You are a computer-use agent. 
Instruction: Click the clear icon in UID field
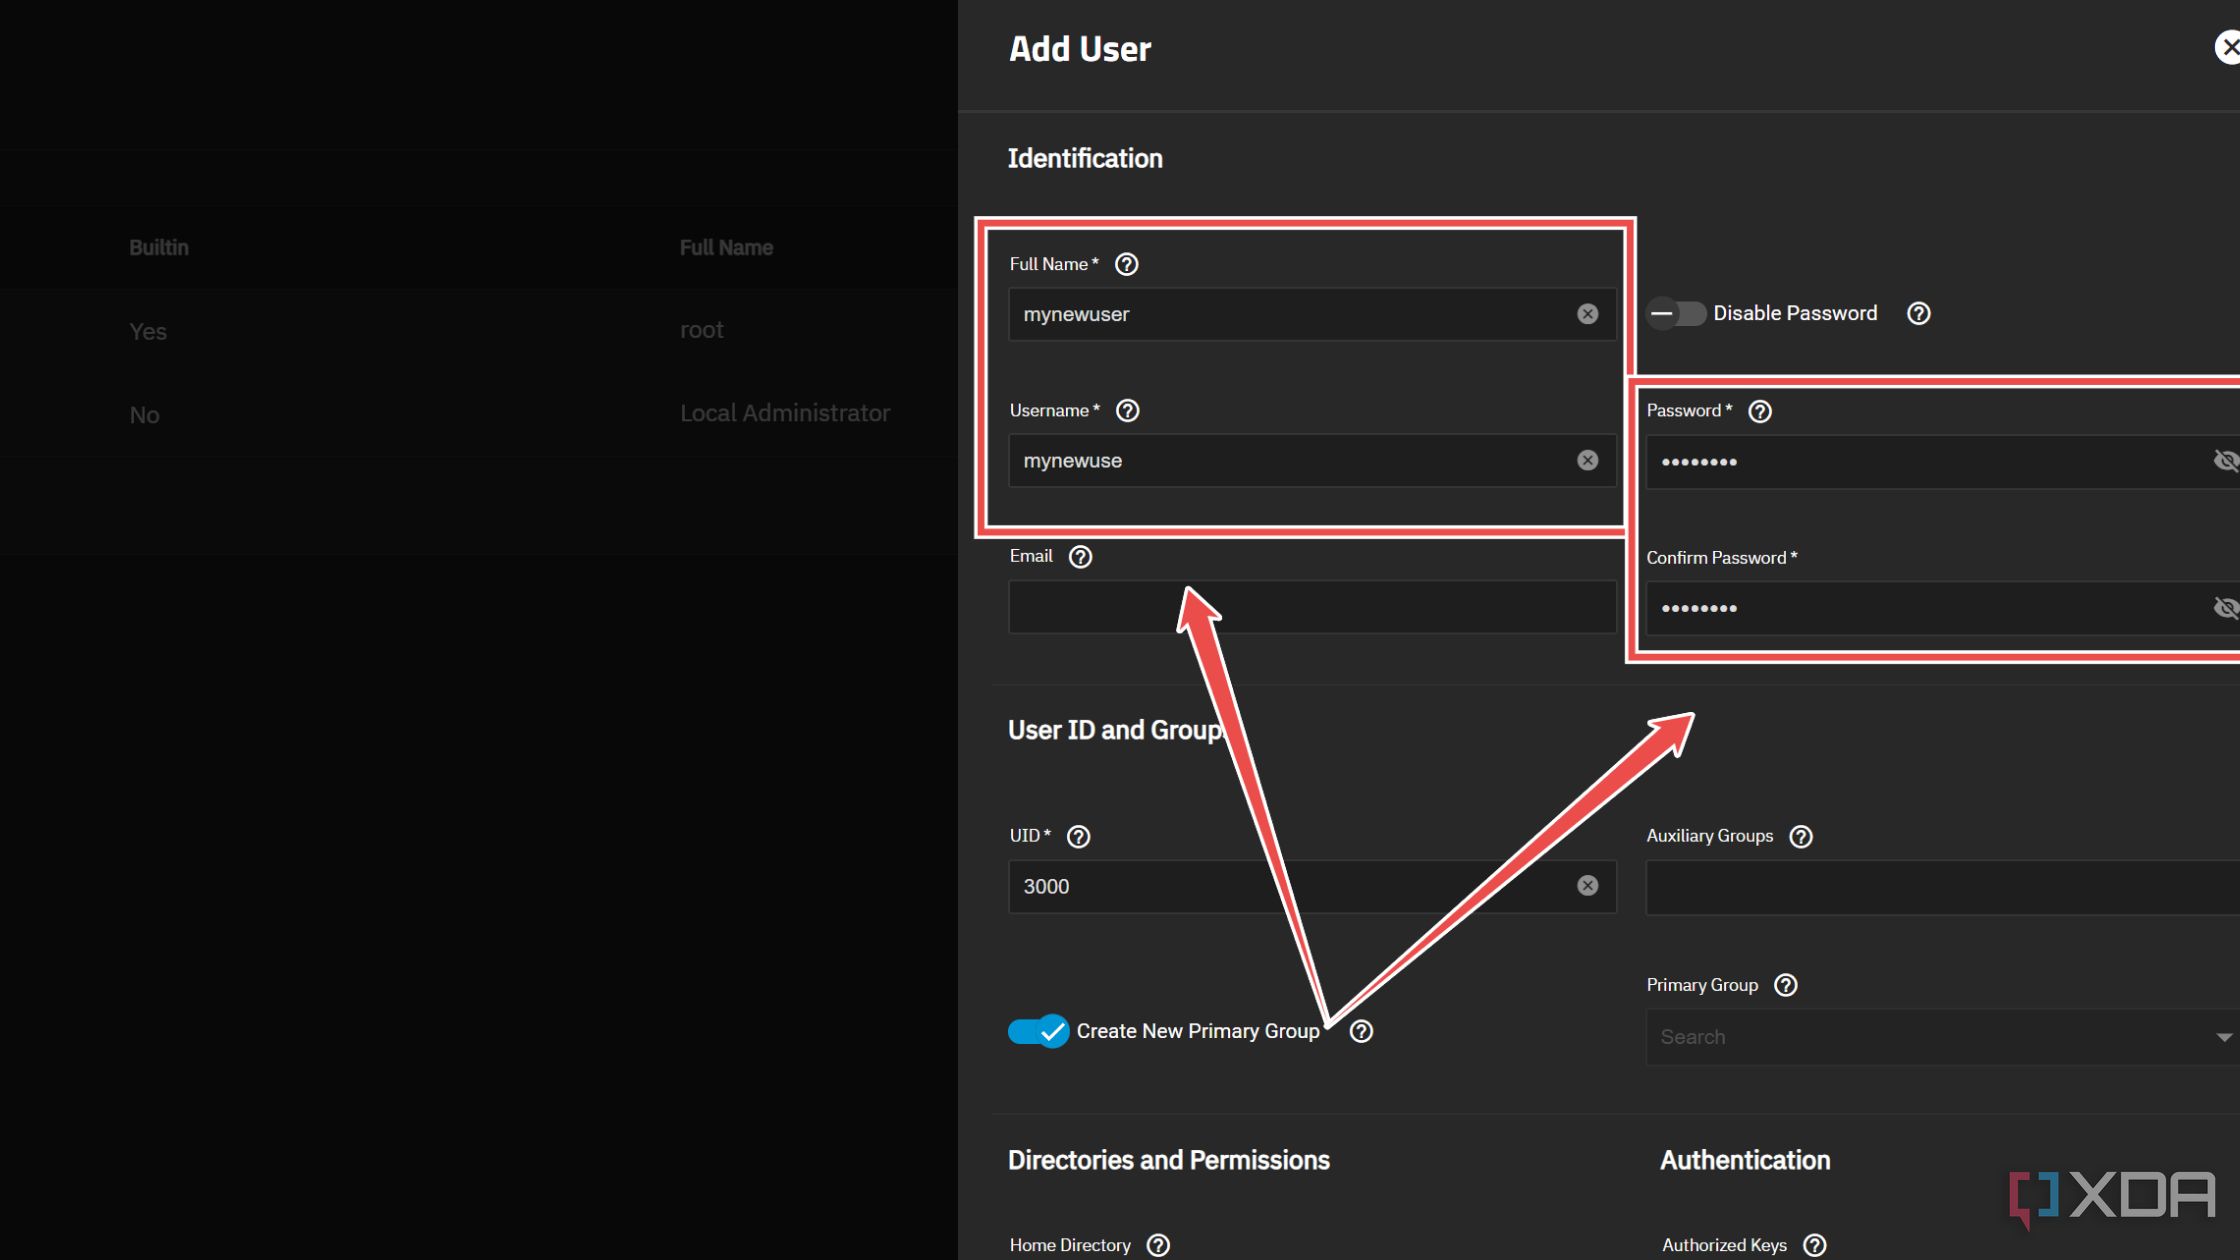[x=1589, y=885]
